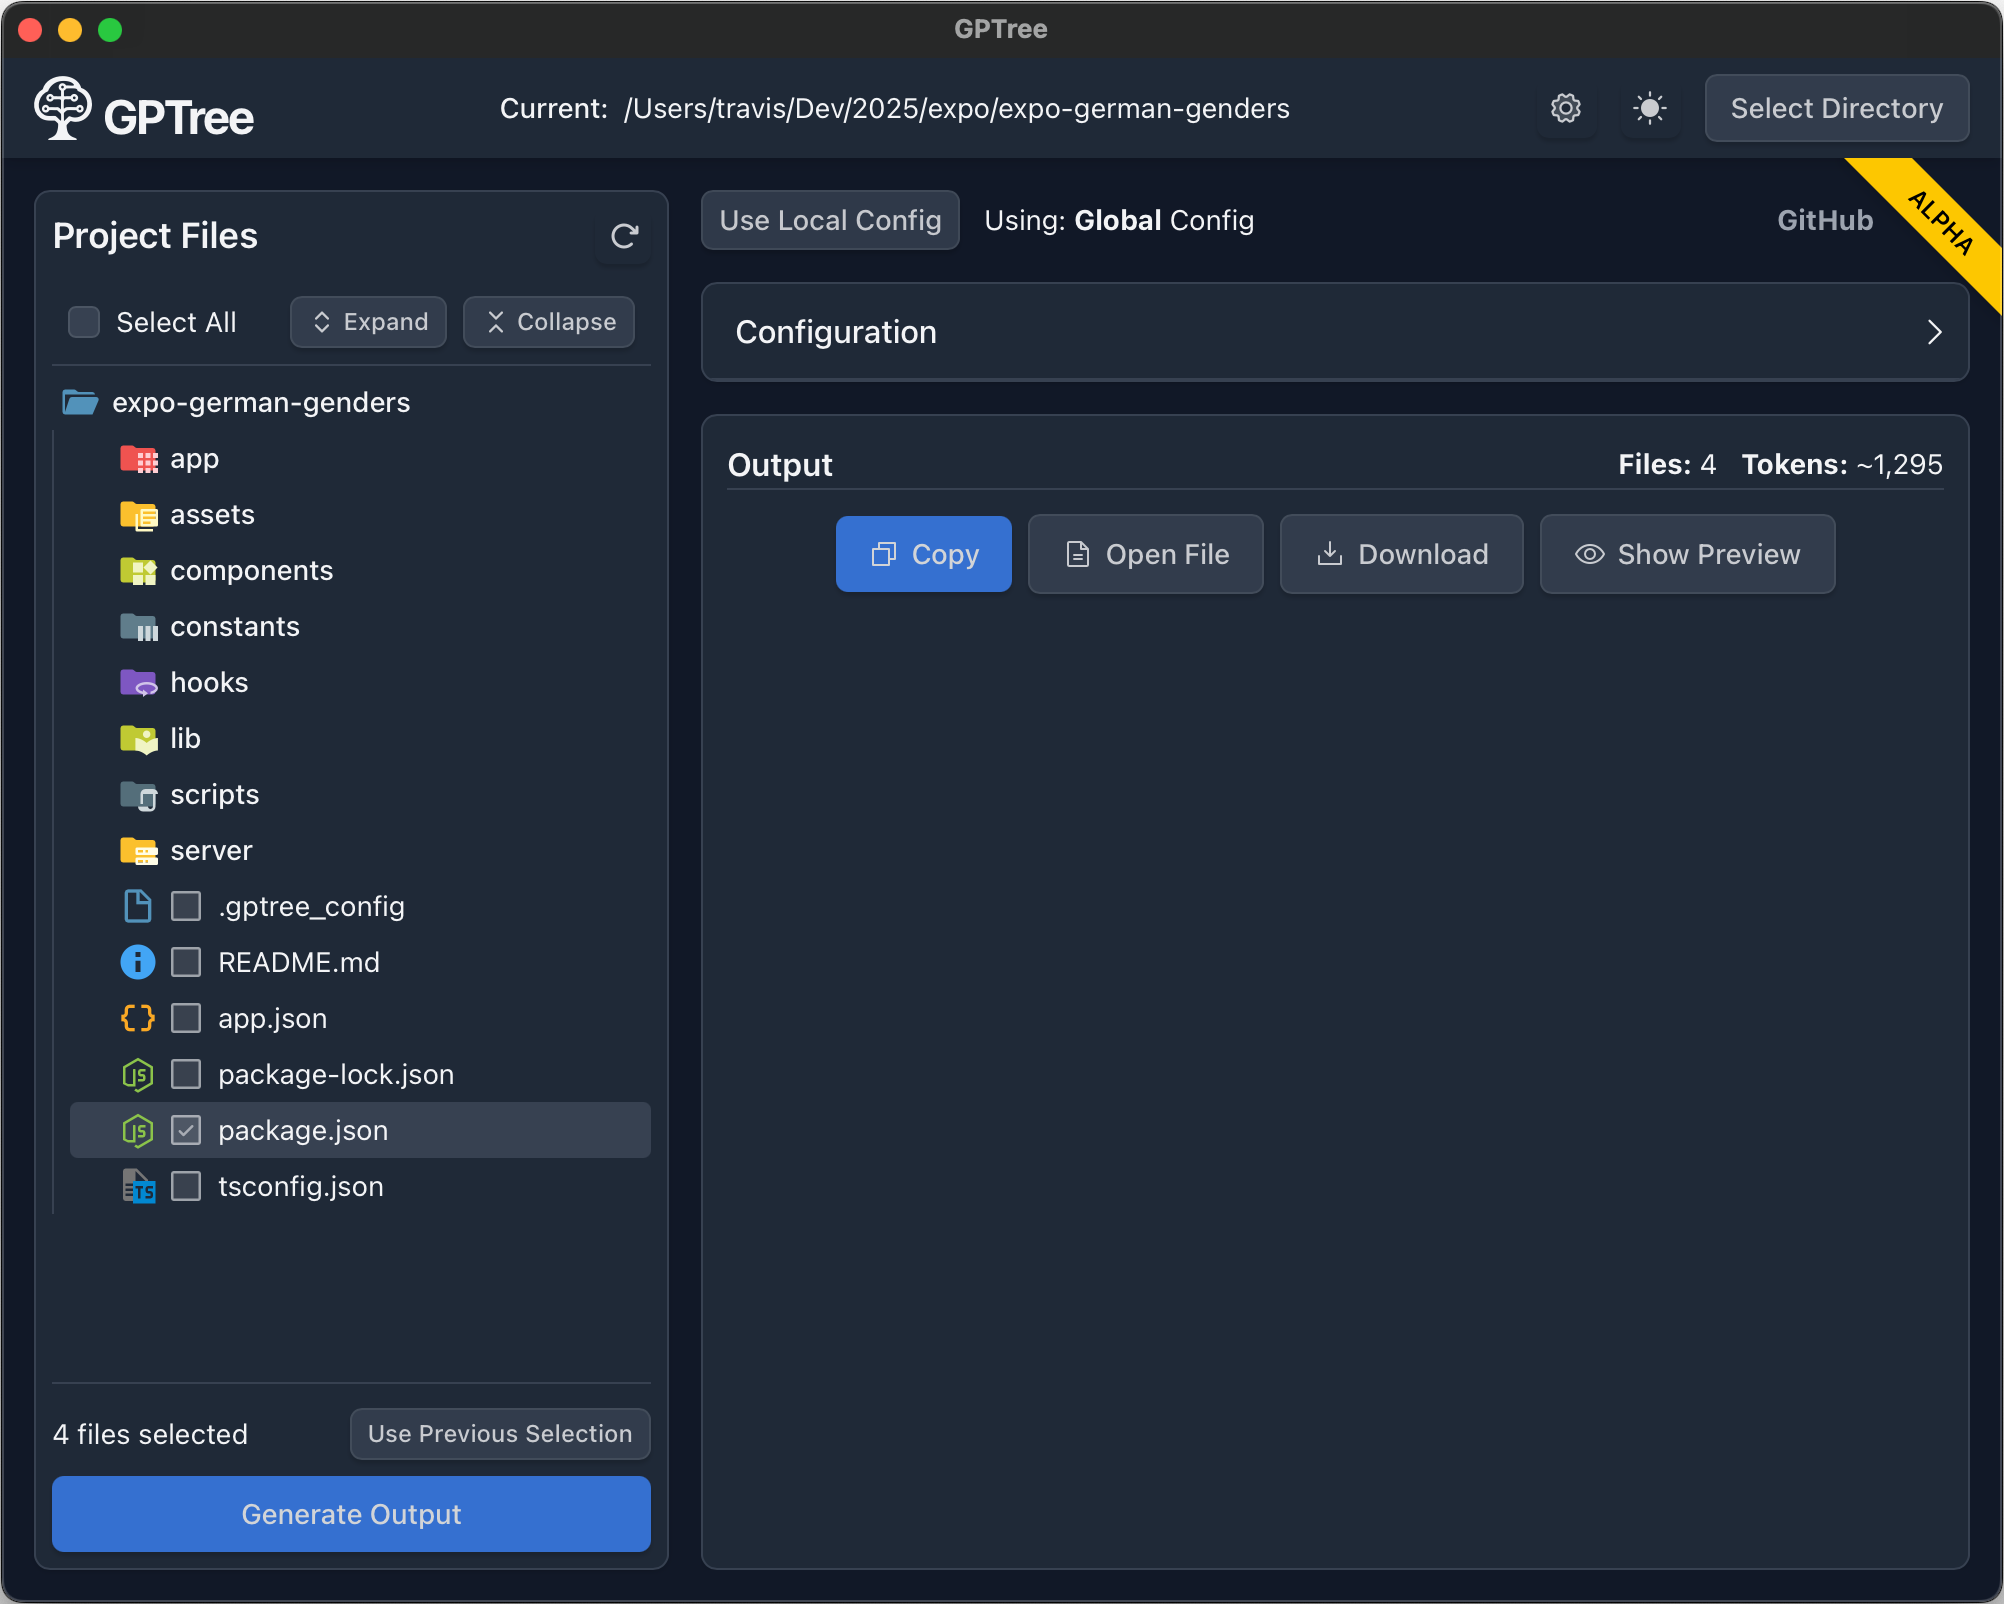This screenshot has height=1604, width=2004.
Task: Click the hooks folder icon
Action: click(x=138, y=683)
